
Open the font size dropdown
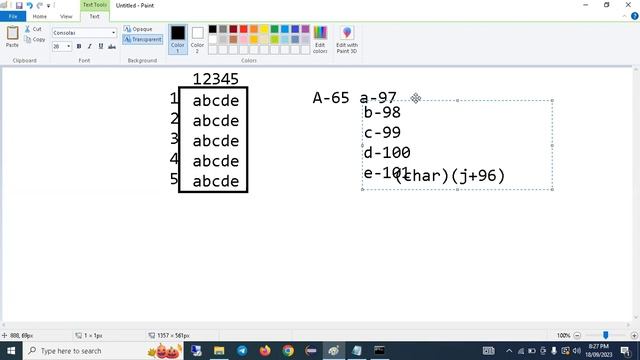coord(68,46)
